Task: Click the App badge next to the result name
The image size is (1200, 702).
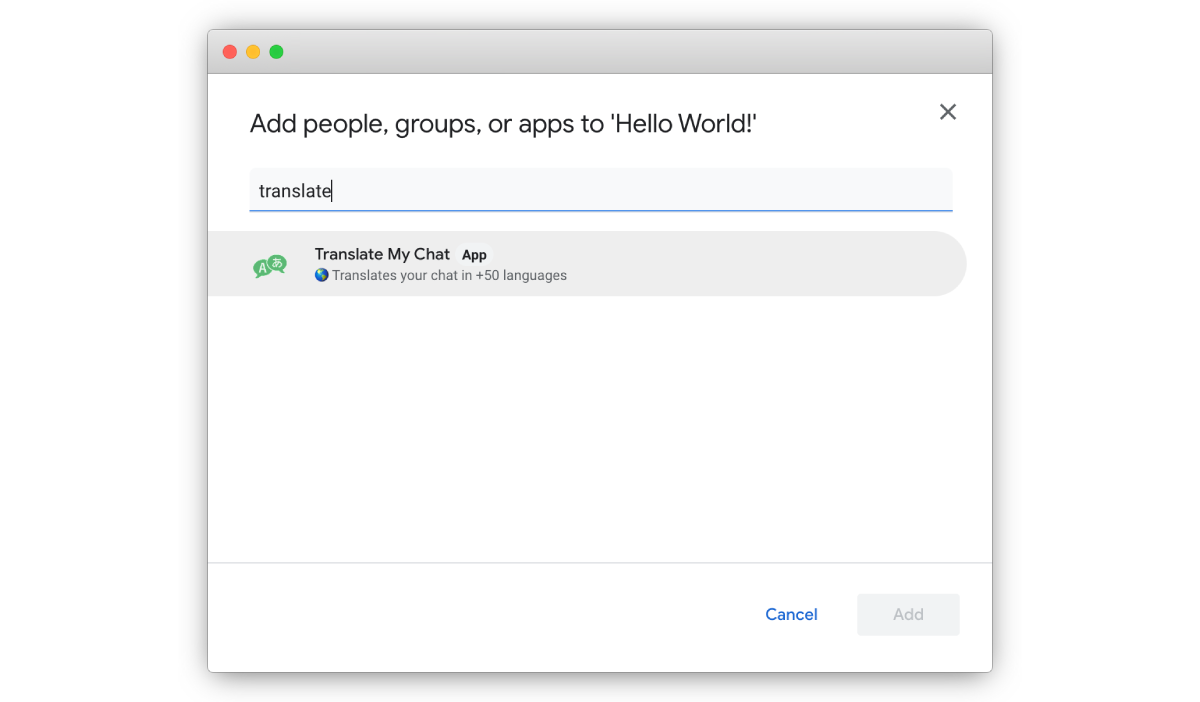Action: pos(474,255)
